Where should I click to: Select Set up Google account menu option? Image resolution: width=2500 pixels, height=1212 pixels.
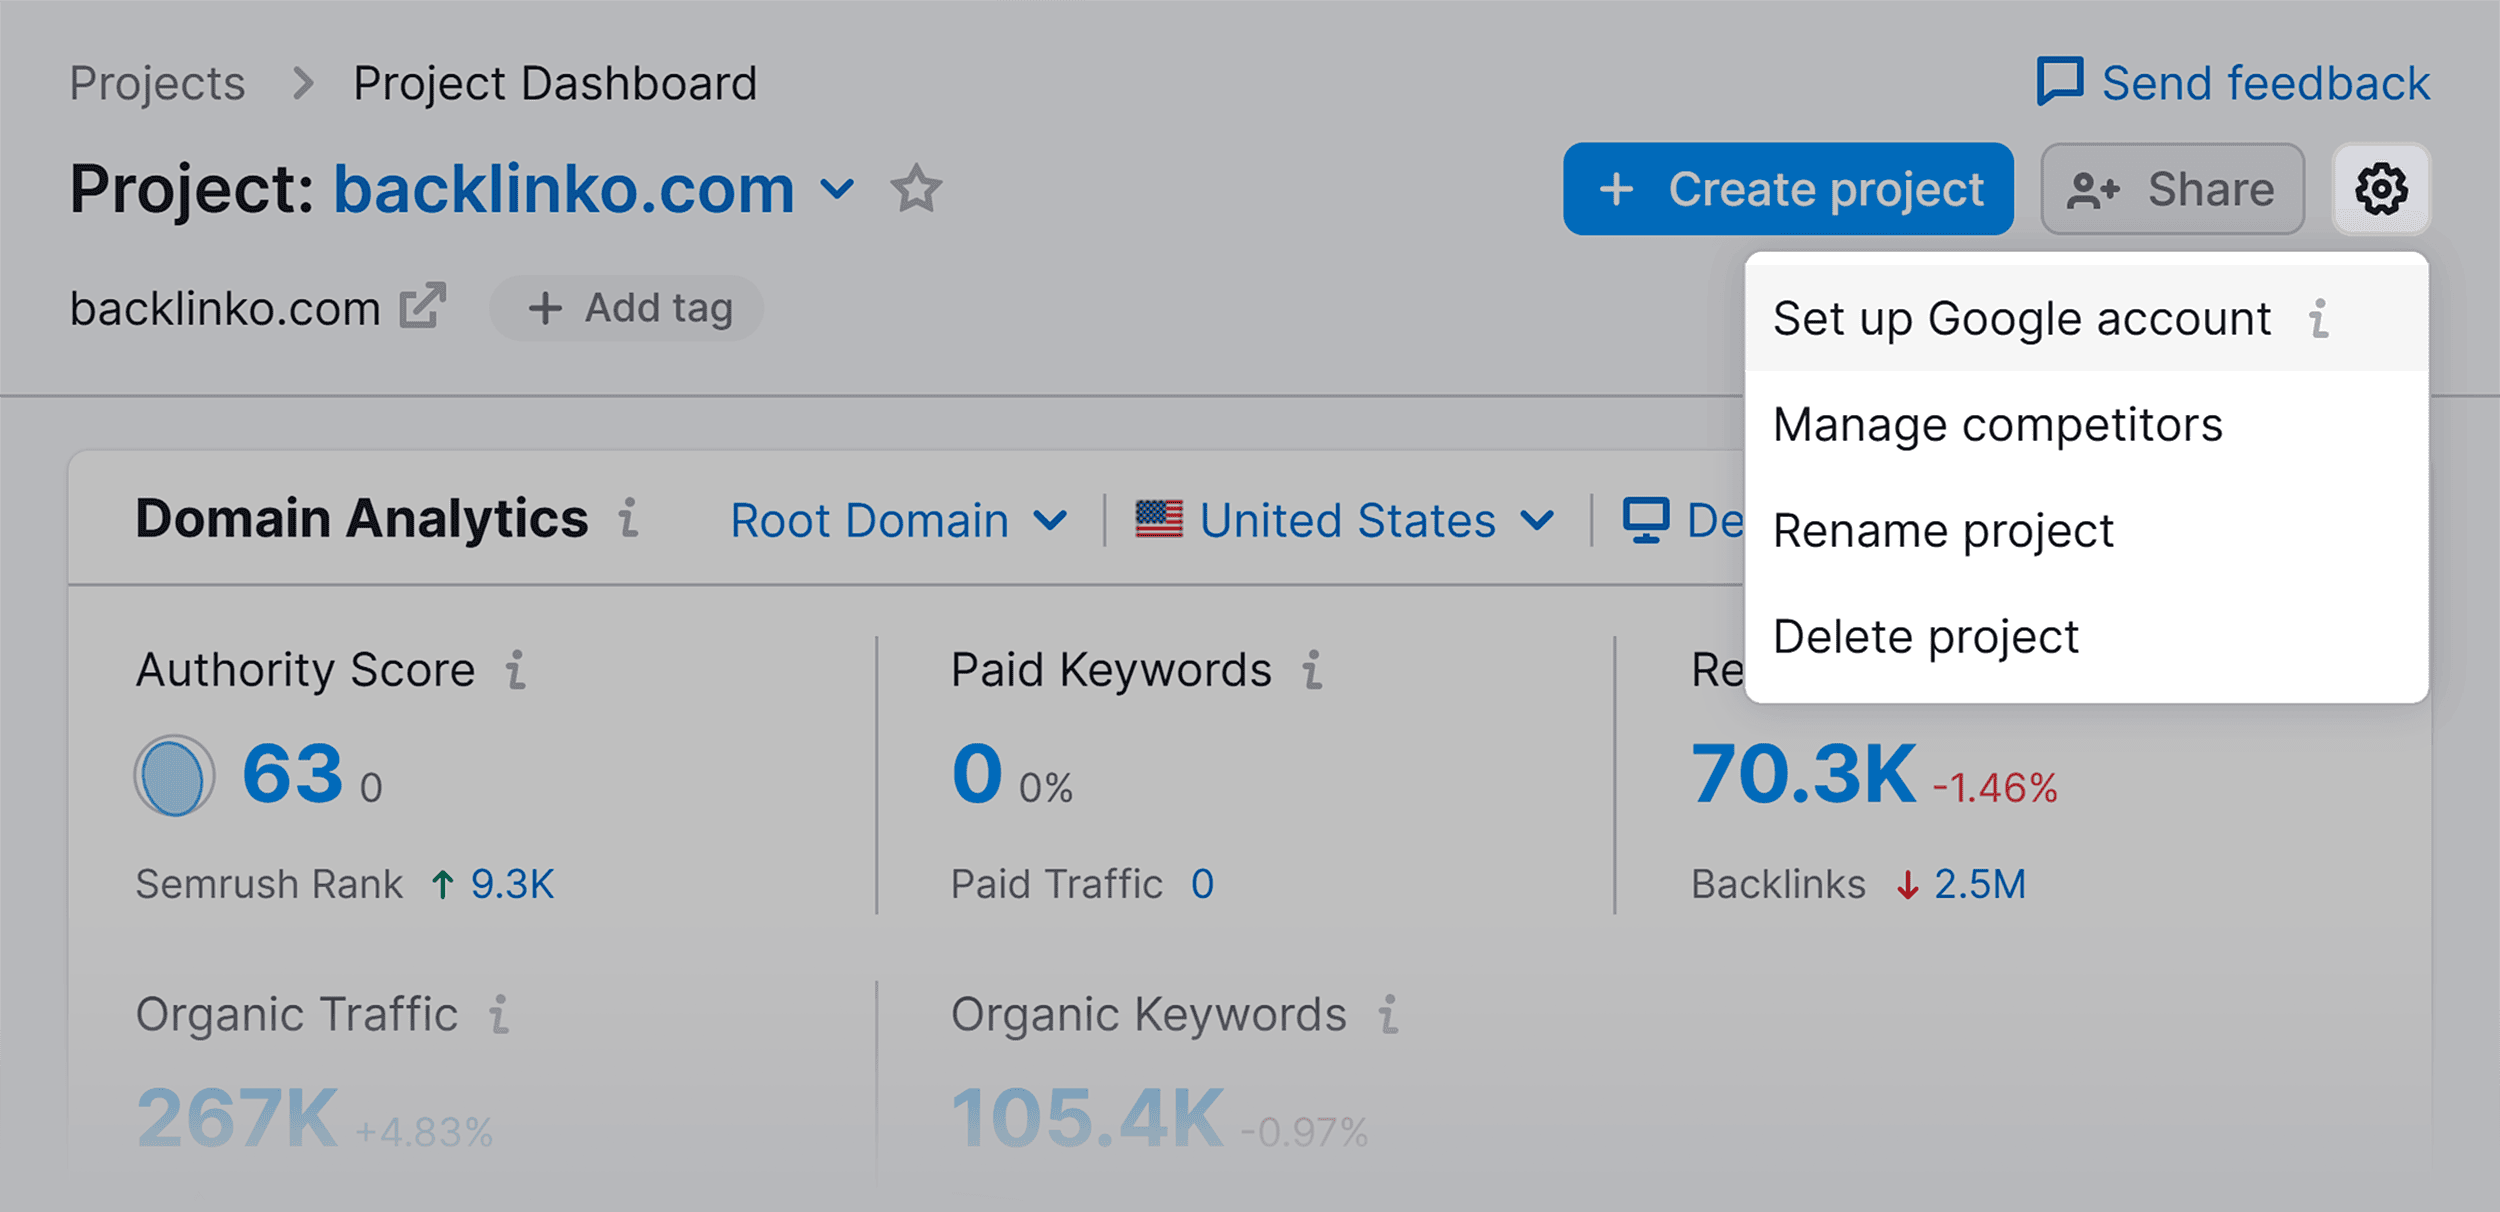[x=2026, y=319]
